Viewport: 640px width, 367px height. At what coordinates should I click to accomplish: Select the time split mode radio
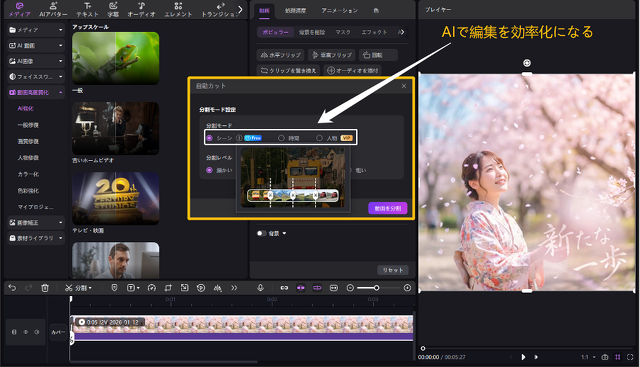281,138
